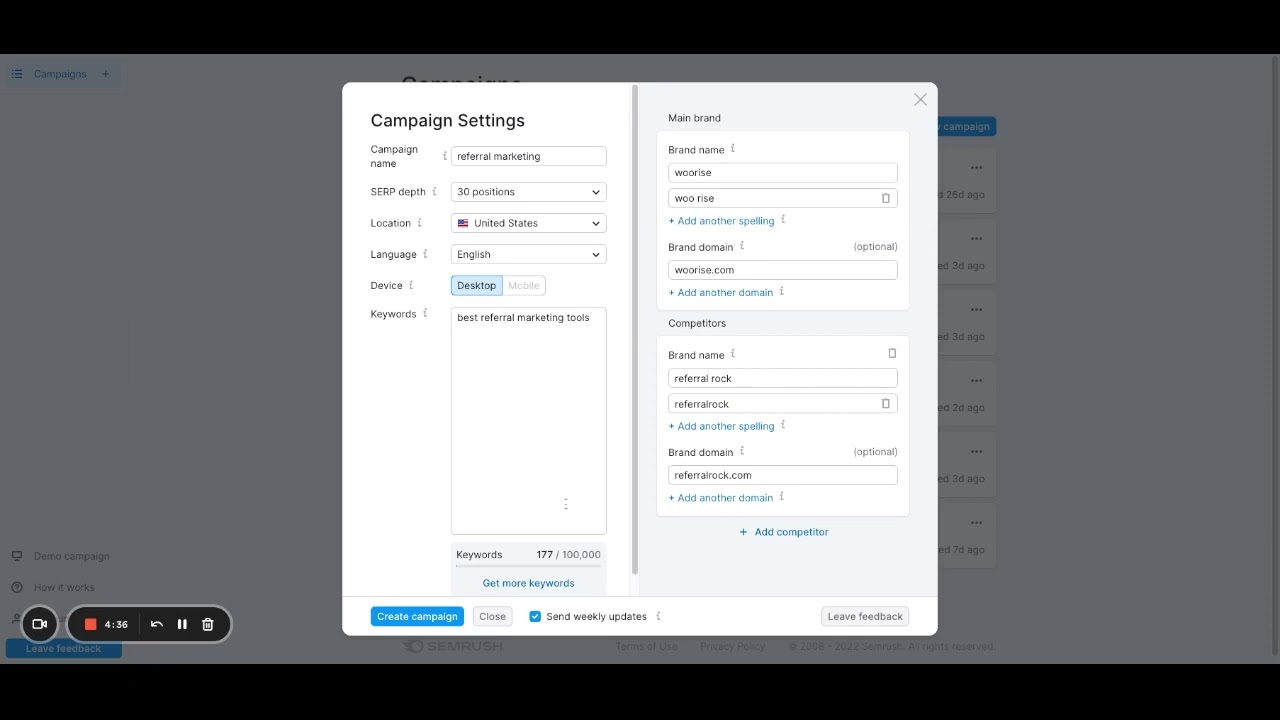Click info icon next to Campaign name
Image resolution: width=1280 pixels, height=720 pixels.
[444, 156]
